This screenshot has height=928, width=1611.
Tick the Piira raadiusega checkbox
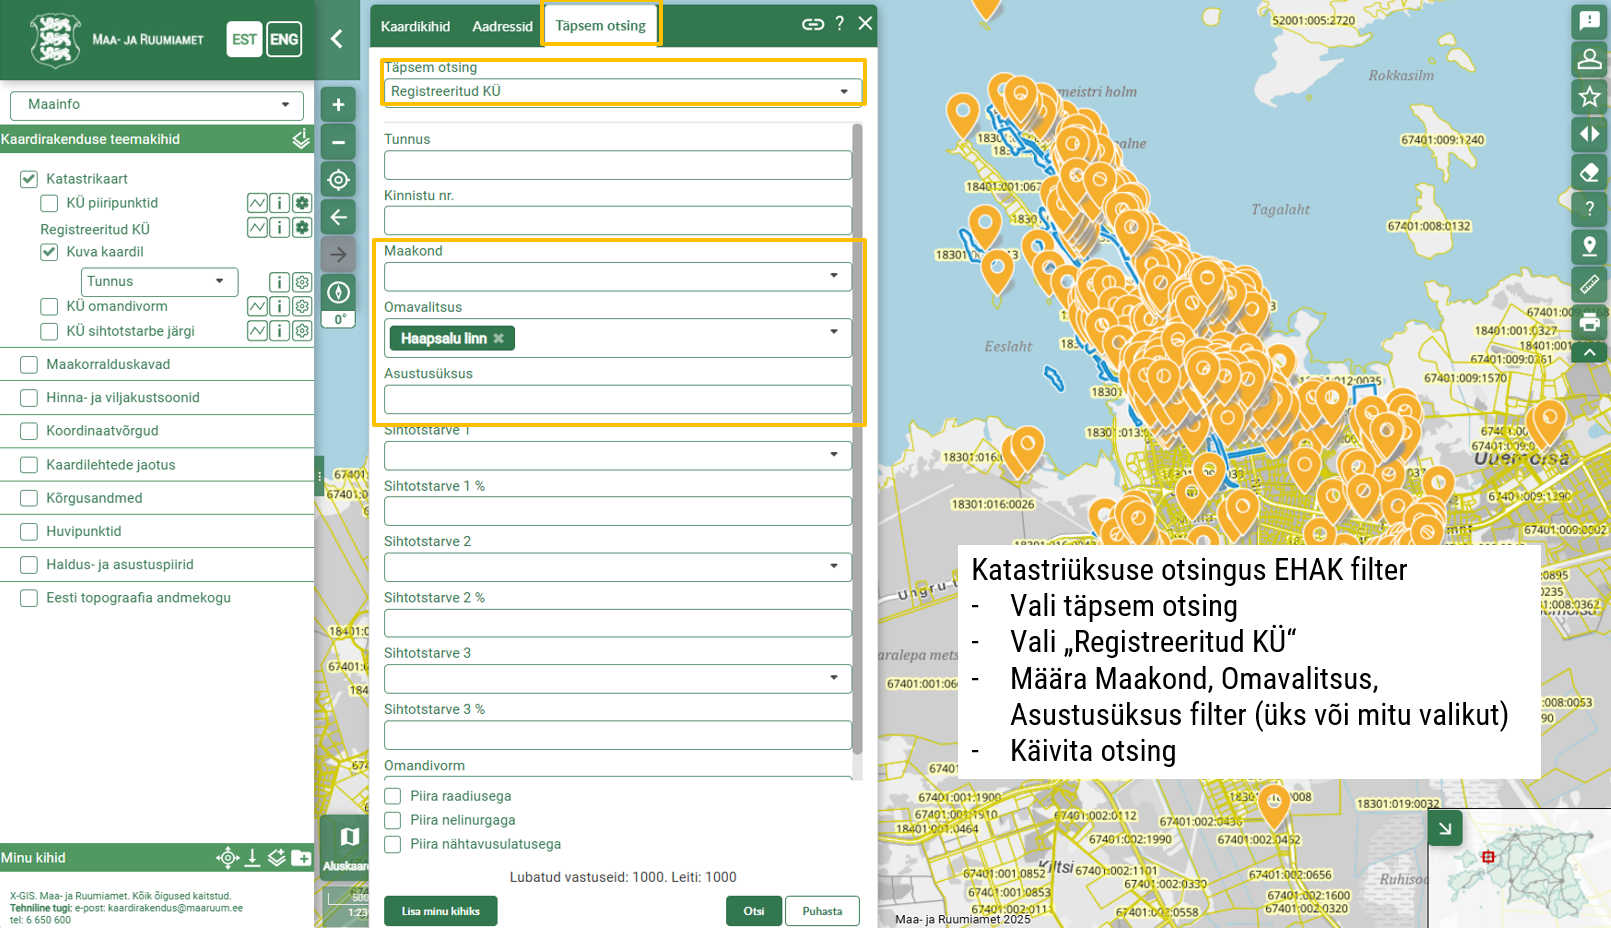click(393, 796)
